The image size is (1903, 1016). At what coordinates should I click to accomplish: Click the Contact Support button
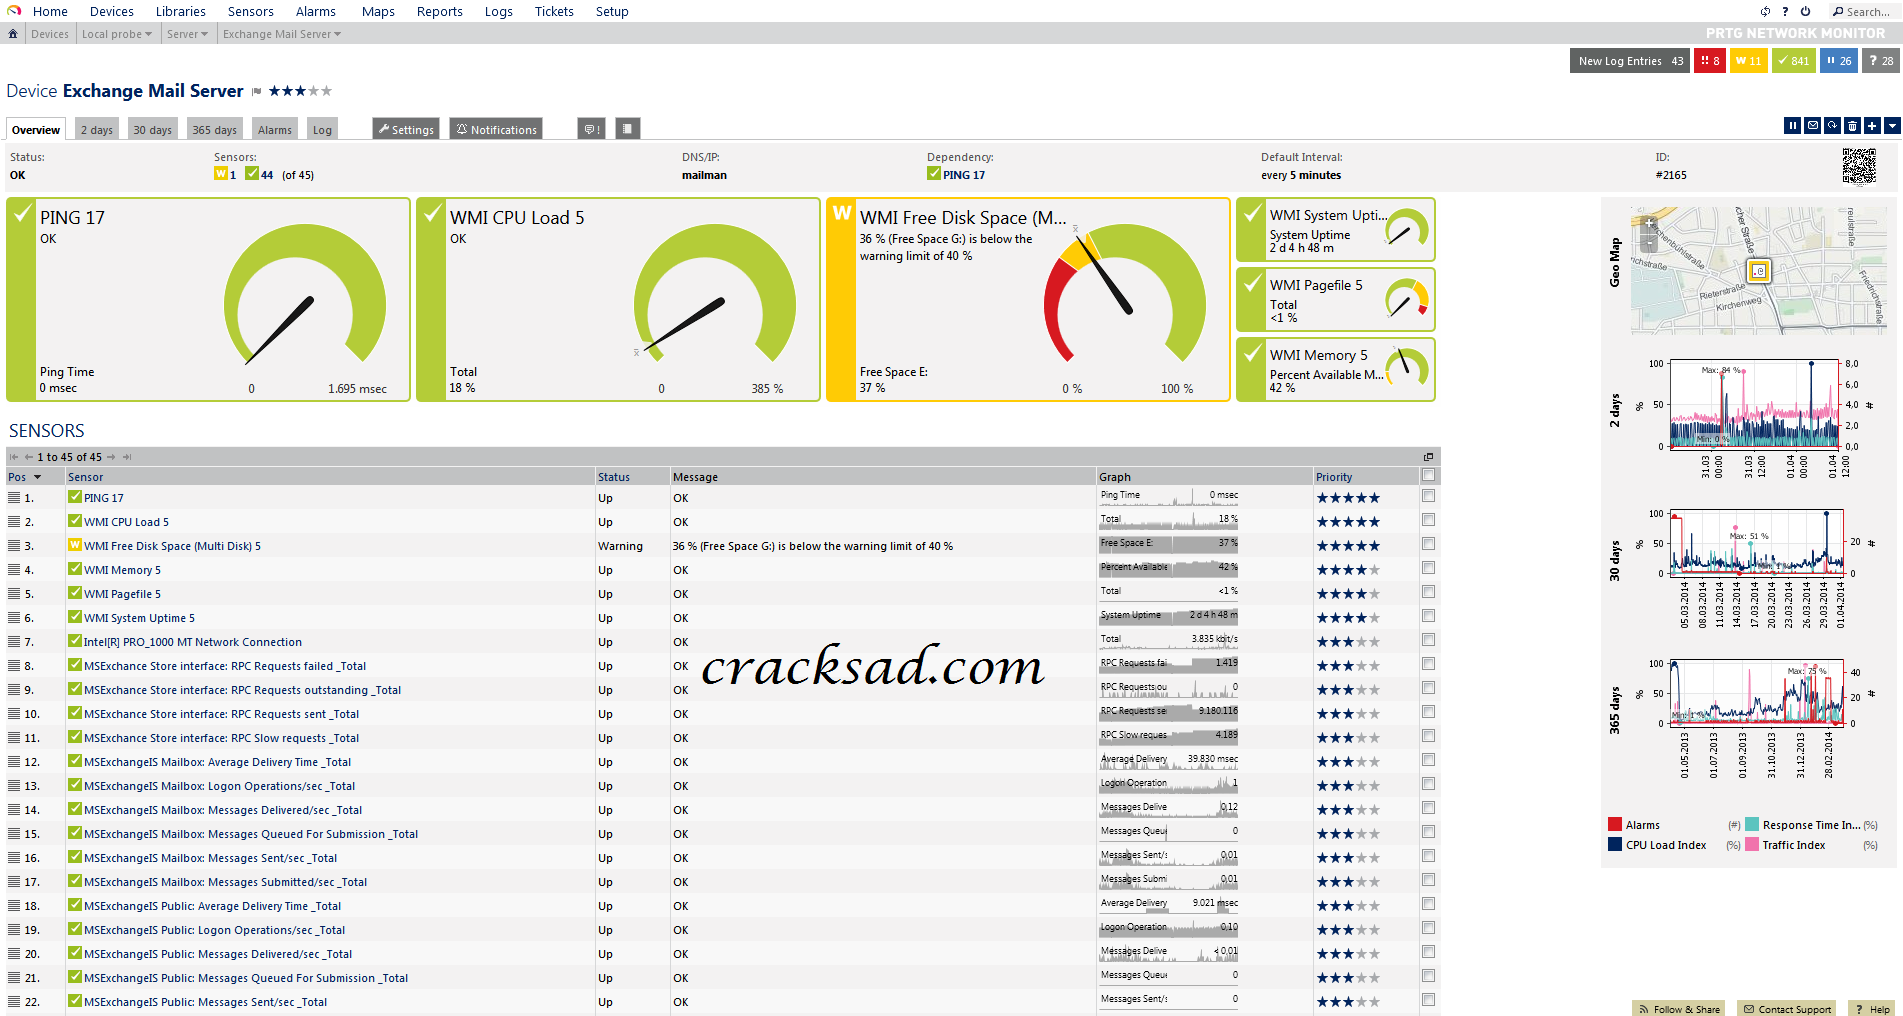pos(1788,1008)
